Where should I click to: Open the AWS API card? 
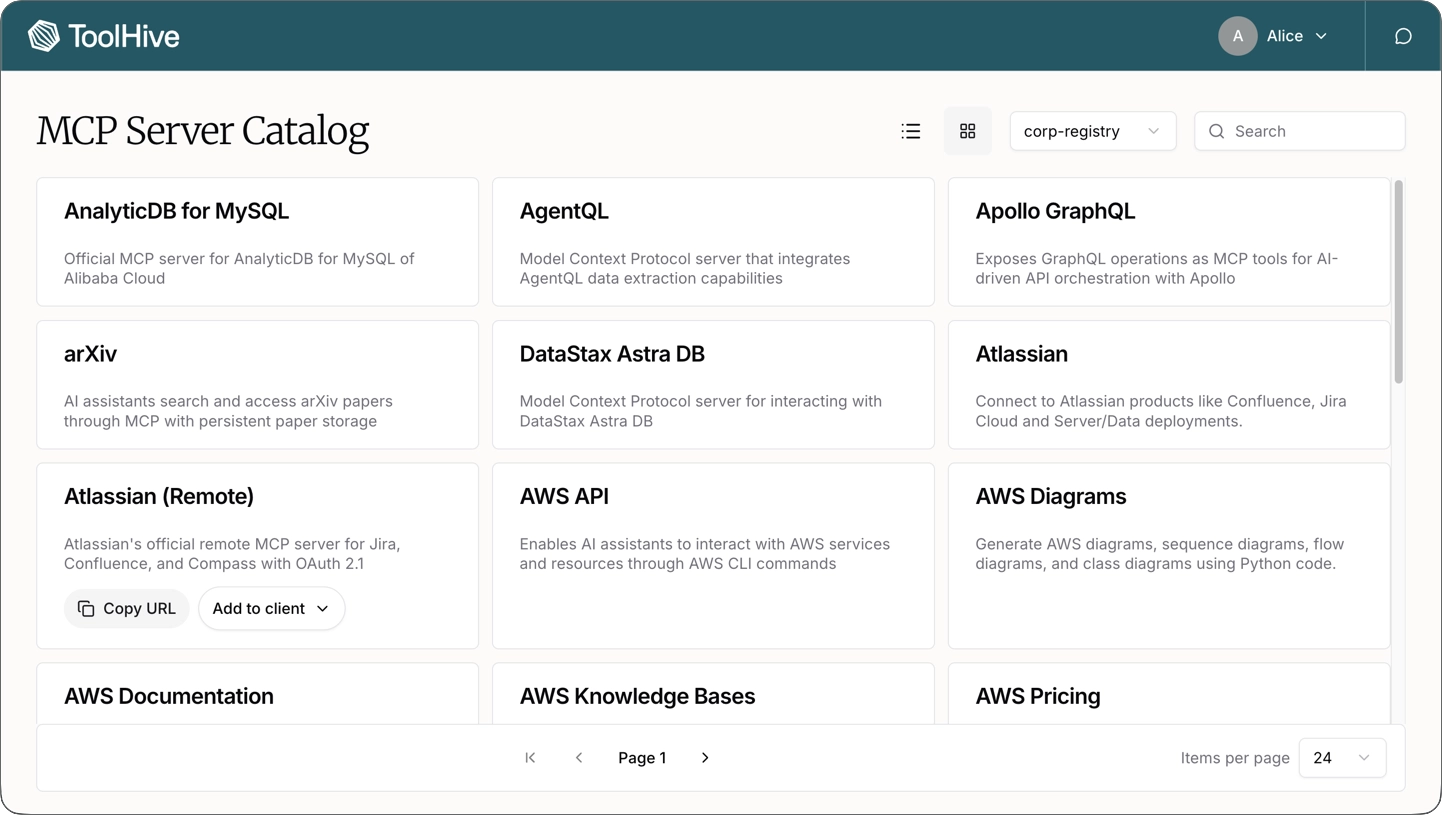[713, 556]
